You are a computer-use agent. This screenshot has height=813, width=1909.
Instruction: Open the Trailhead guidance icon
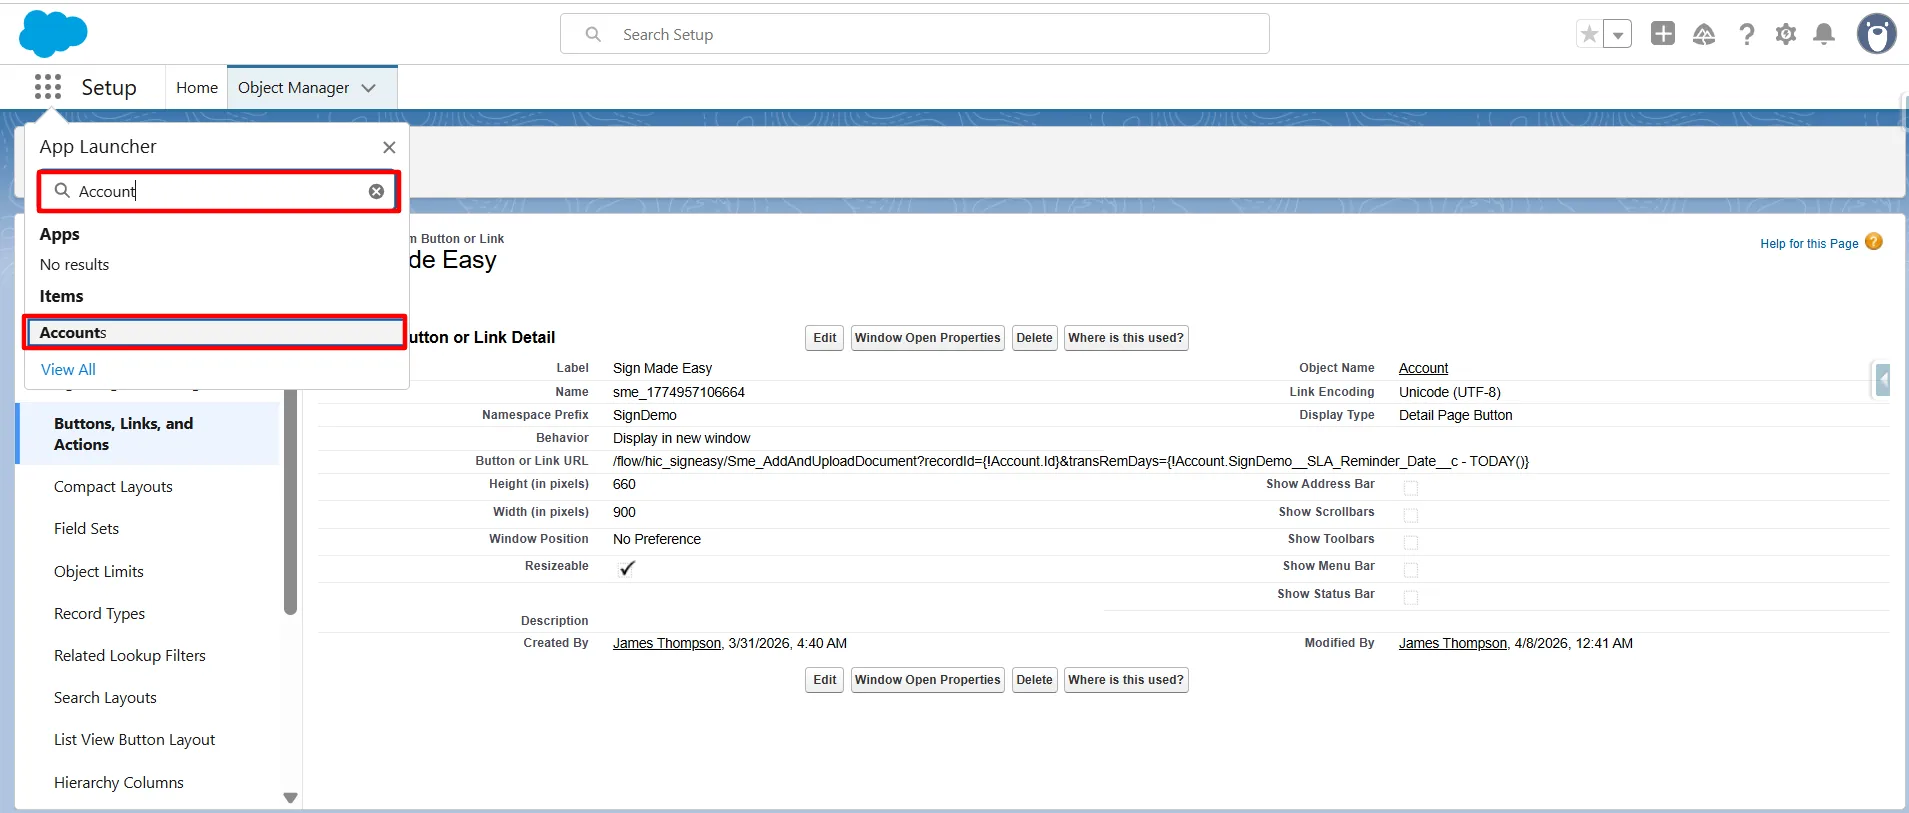[1704, 34]
